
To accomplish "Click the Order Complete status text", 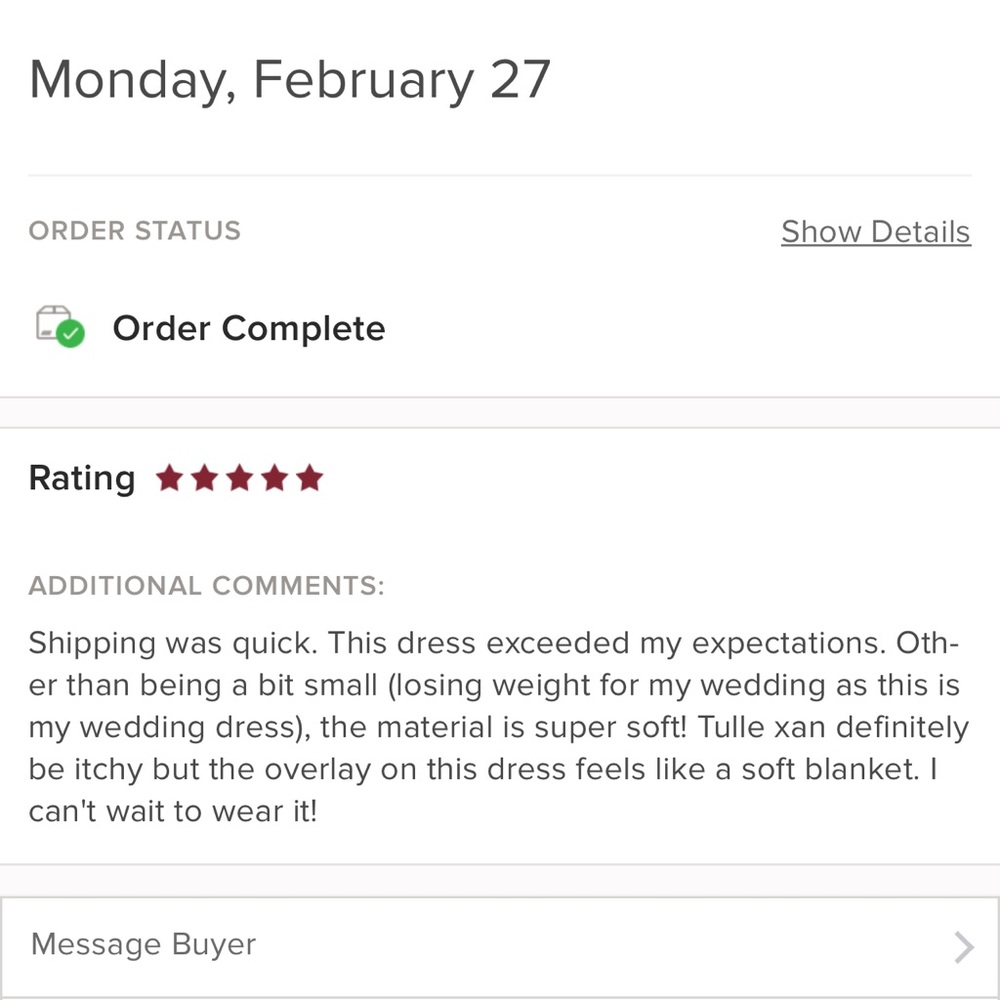I will point(248,329).
